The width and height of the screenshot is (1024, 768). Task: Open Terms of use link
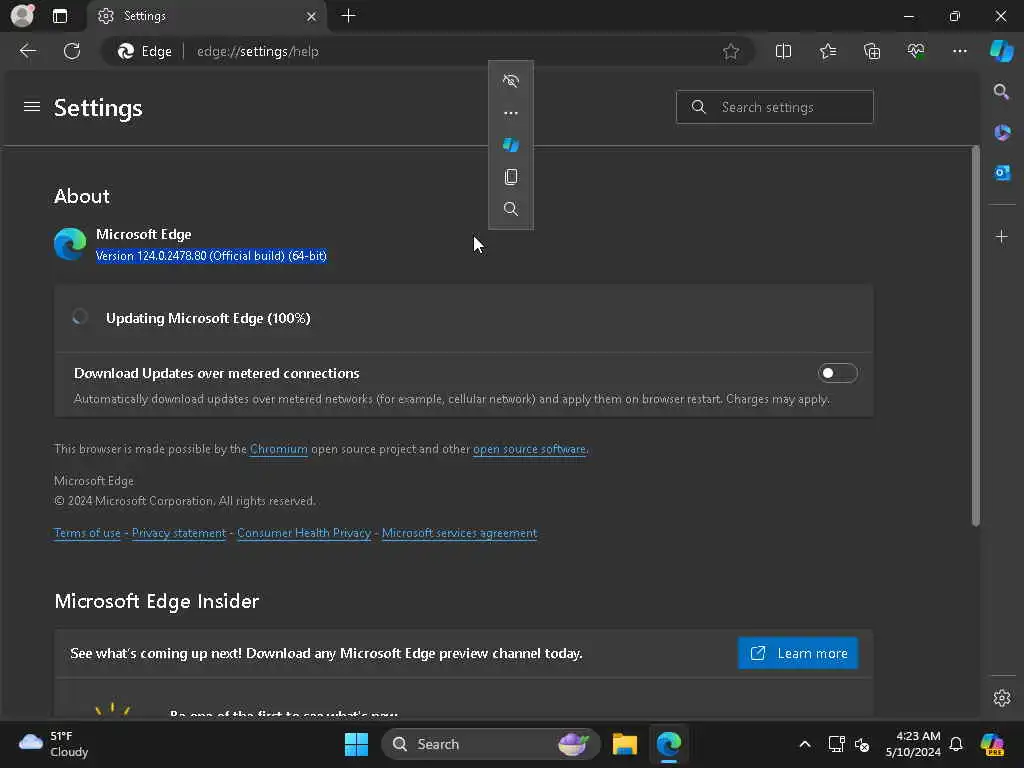[x=87, y=533]
